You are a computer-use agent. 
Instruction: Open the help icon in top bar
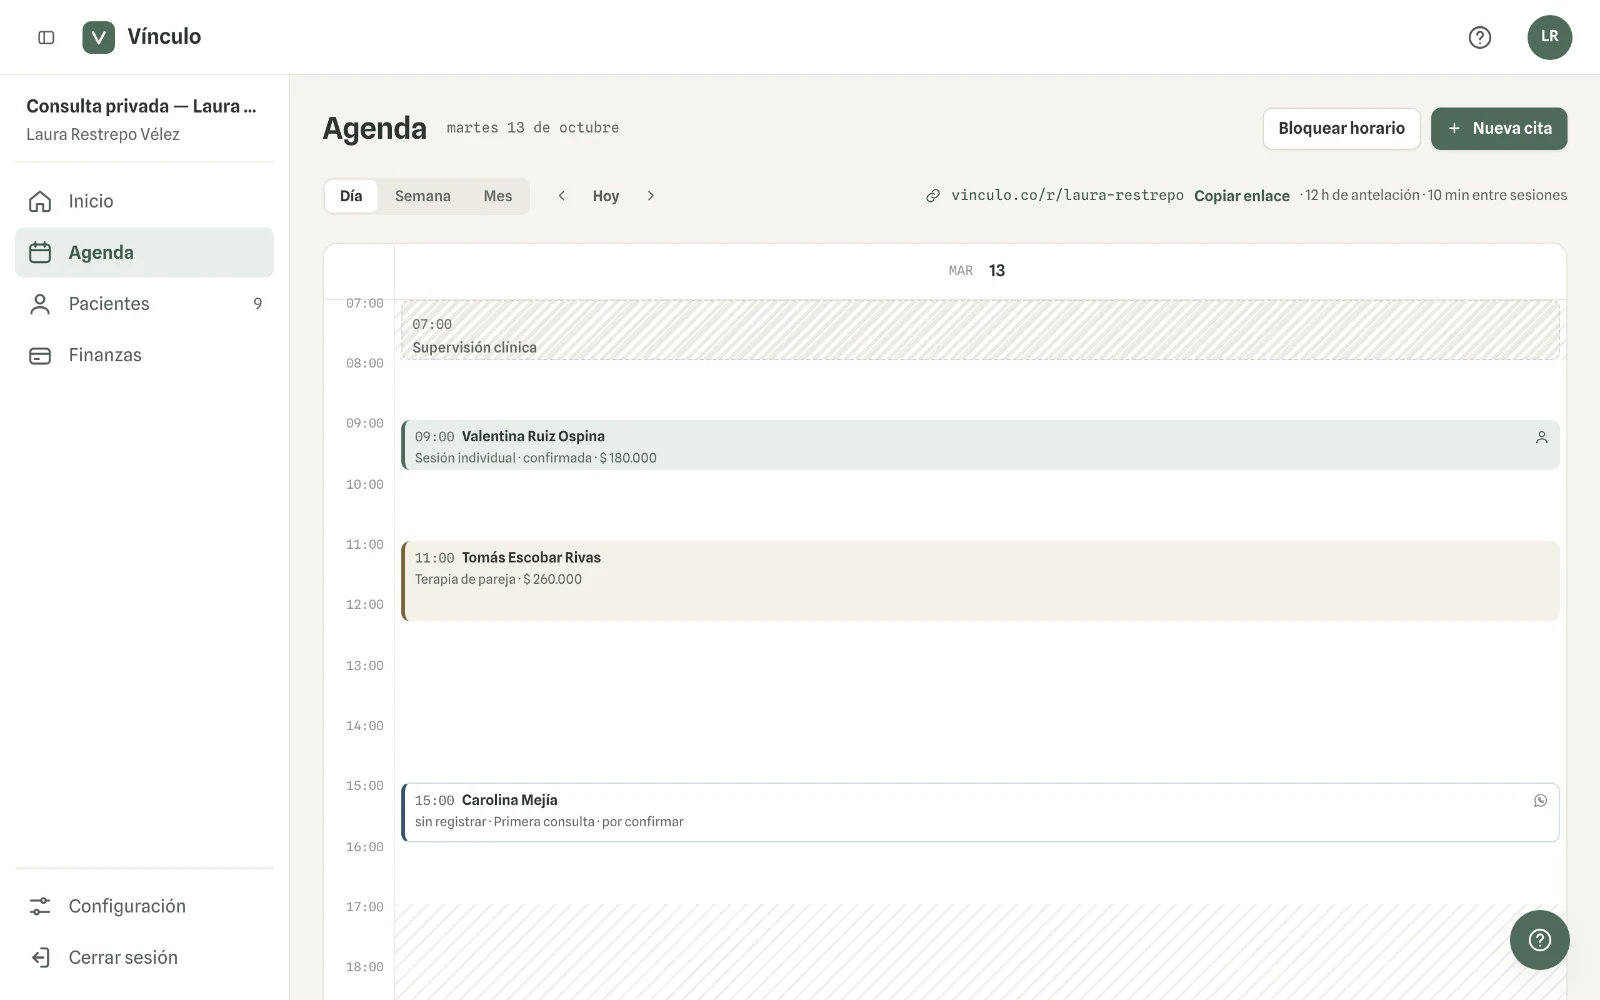pos(1479,38)
